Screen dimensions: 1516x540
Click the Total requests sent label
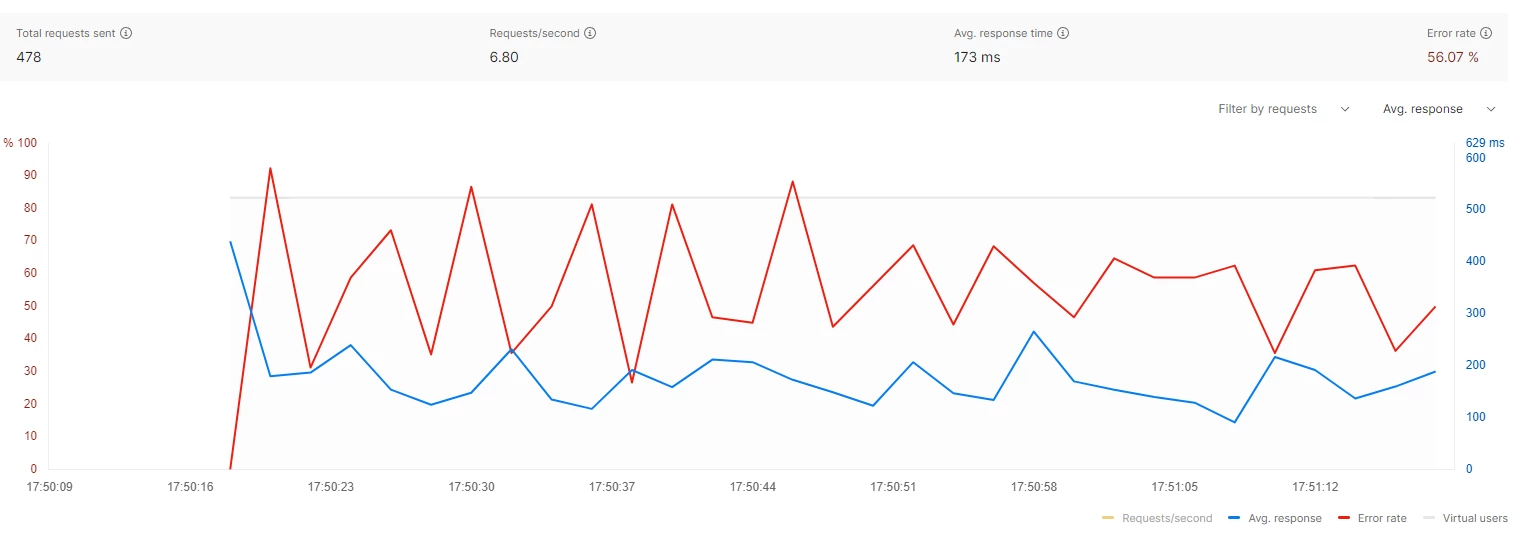coord(66,33)
